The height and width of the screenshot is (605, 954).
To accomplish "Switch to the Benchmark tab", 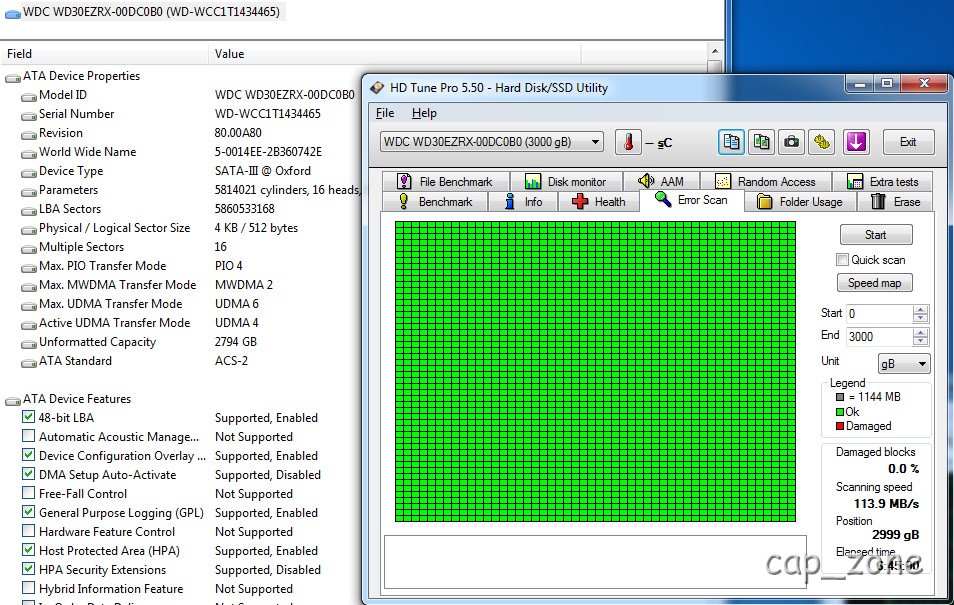I will tap(435, 201).
